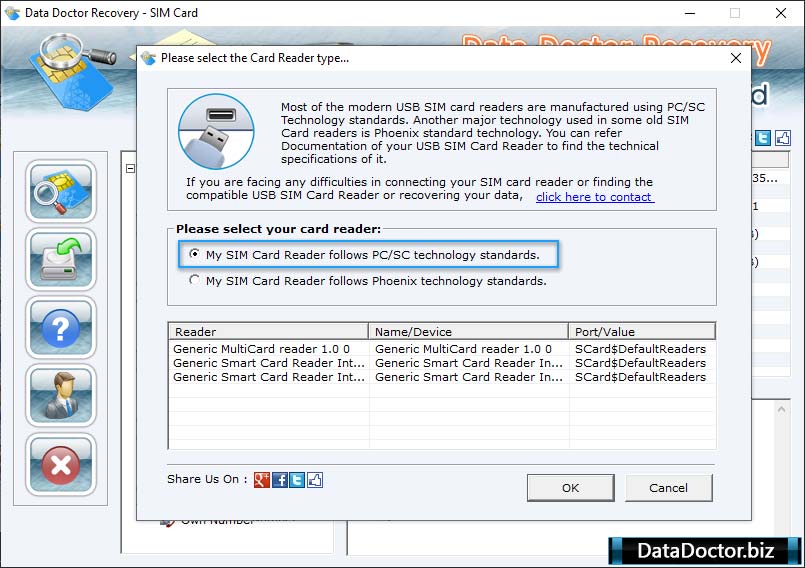The height and width of the screenshot is (568, 805).
Task: Click the red Exit icon in sidebar
Action: click(x=61, y=465)
